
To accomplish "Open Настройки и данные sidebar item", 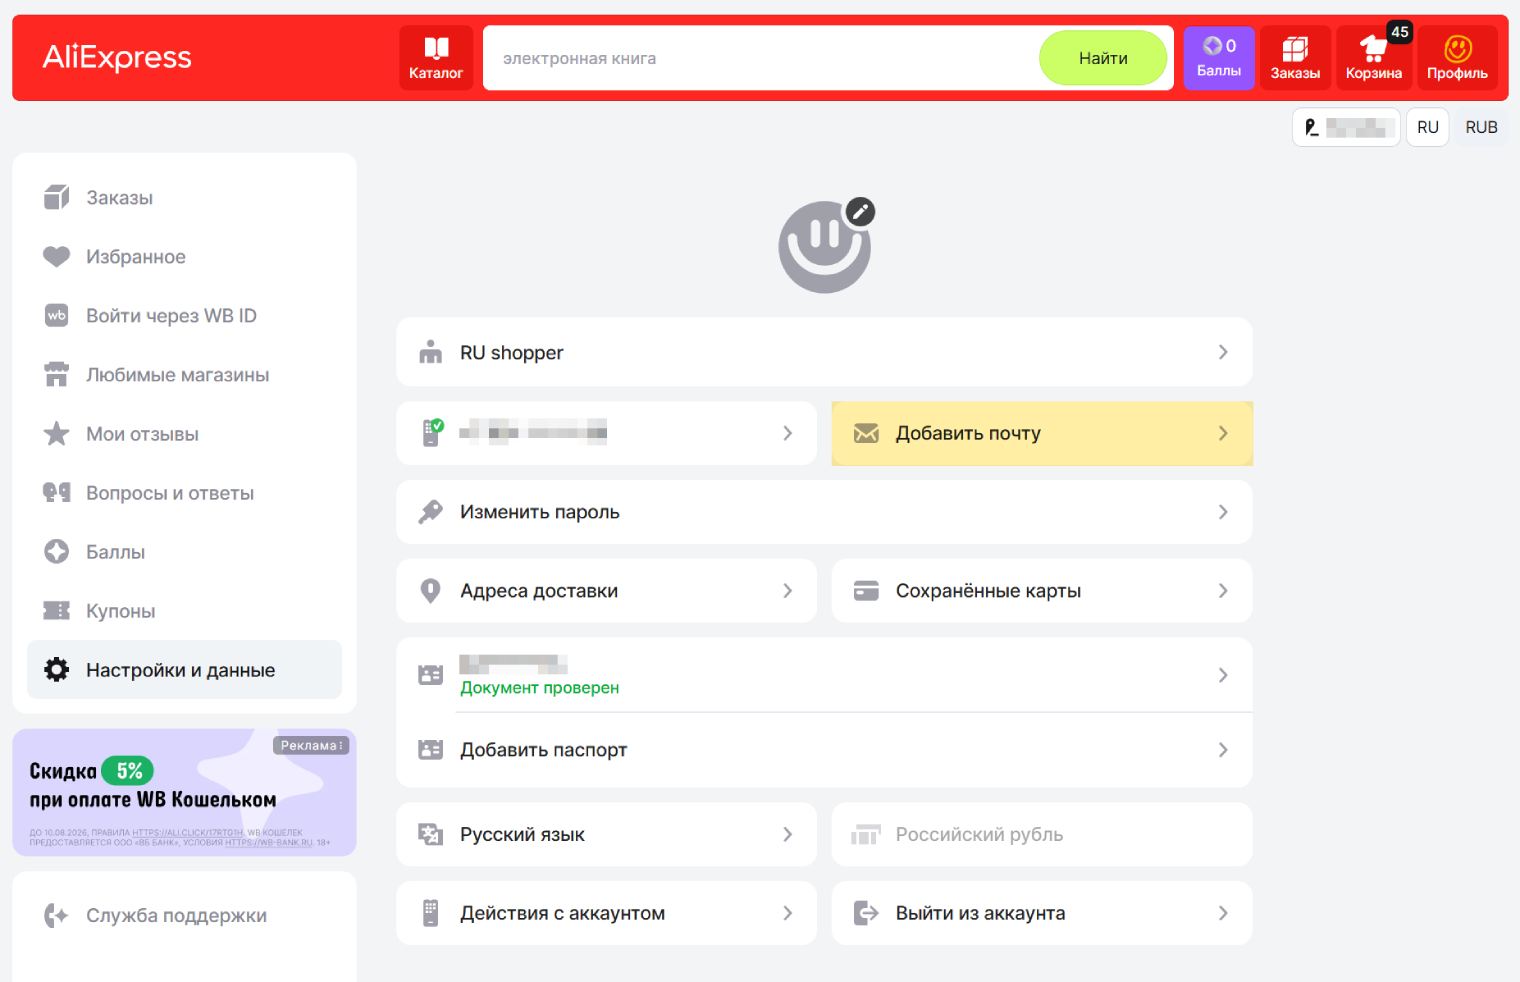I will coord(184,669).
